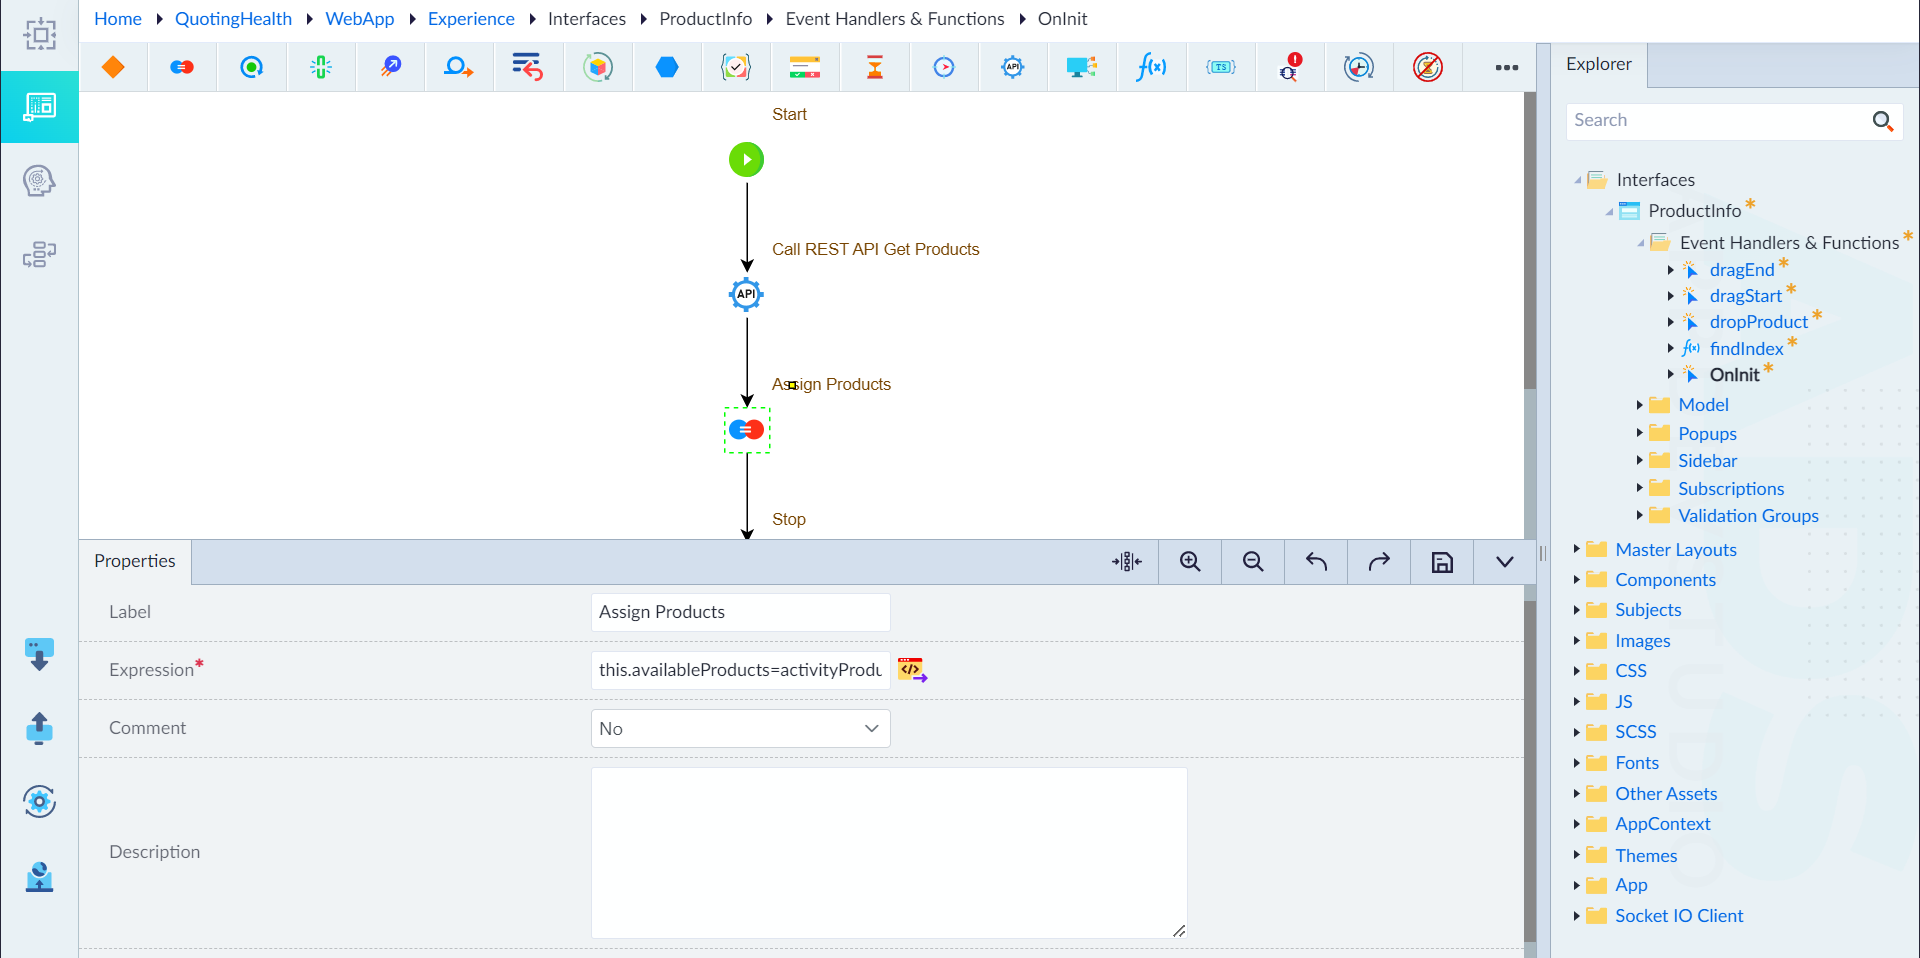This screenshot has width=1920, height=958.
Task: Open Experience breadcrumb link
Action: [471, 19]
